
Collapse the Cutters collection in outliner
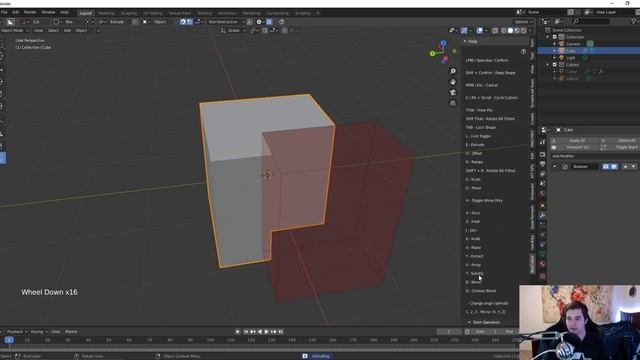(x=548, y=64)
